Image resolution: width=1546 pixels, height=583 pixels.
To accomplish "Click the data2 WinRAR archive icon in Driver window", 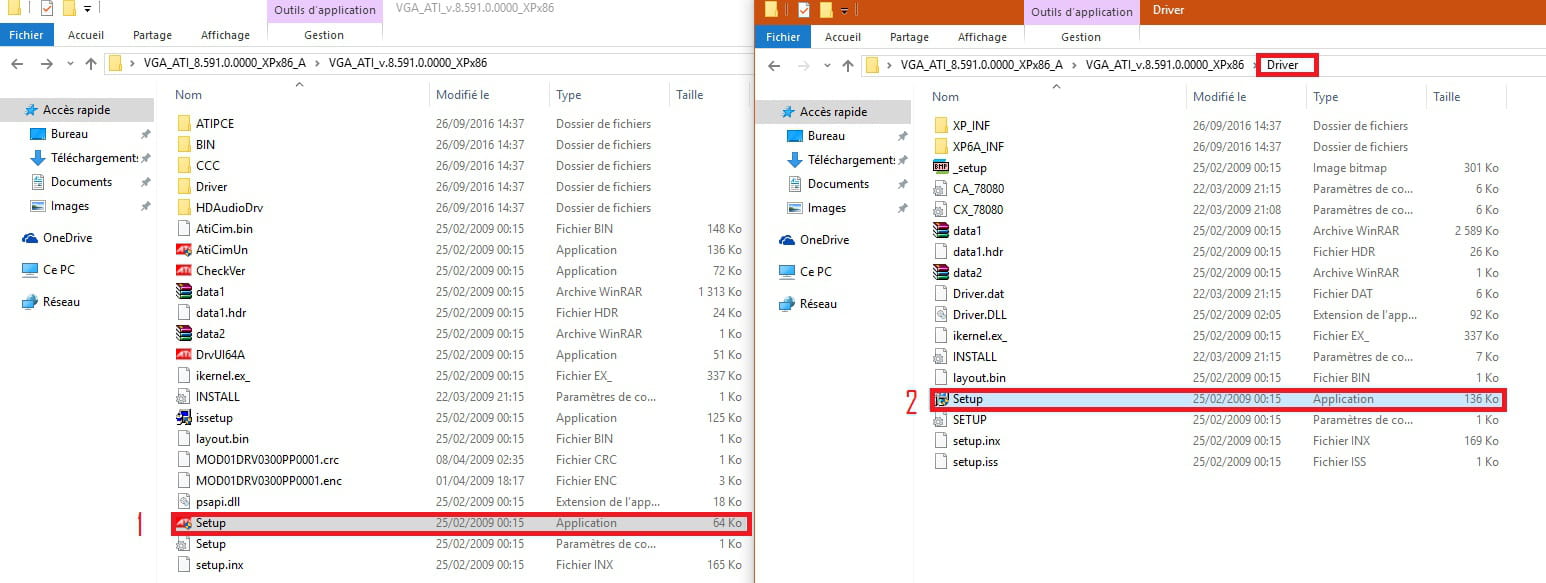I will point(940,273).
